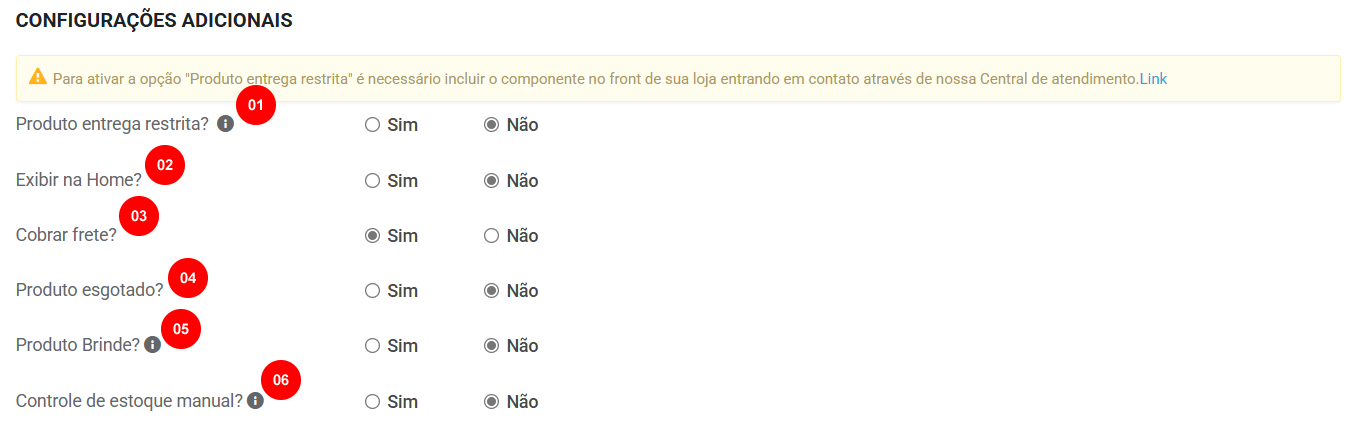Screen dimensions: 1352x431
Task: Click the yellow warning triangle icon
Action: coord(37,76)
